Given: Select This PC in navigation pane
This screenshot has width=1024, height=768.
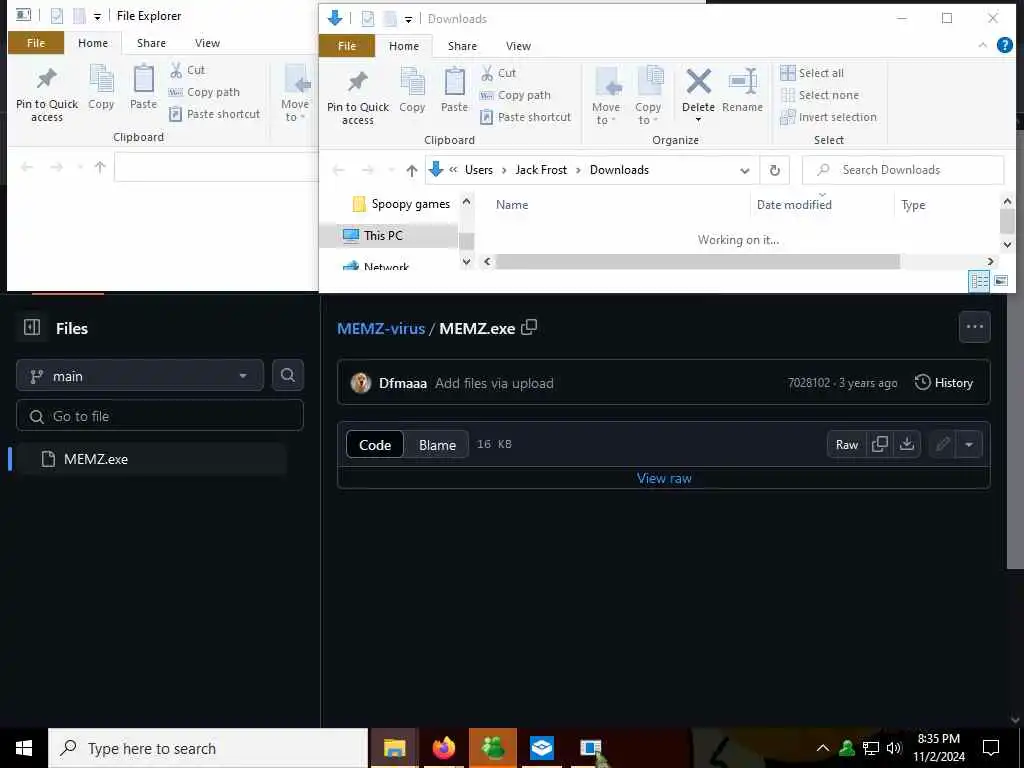Looking at the screenshot, I should click(x=389, y=235).
